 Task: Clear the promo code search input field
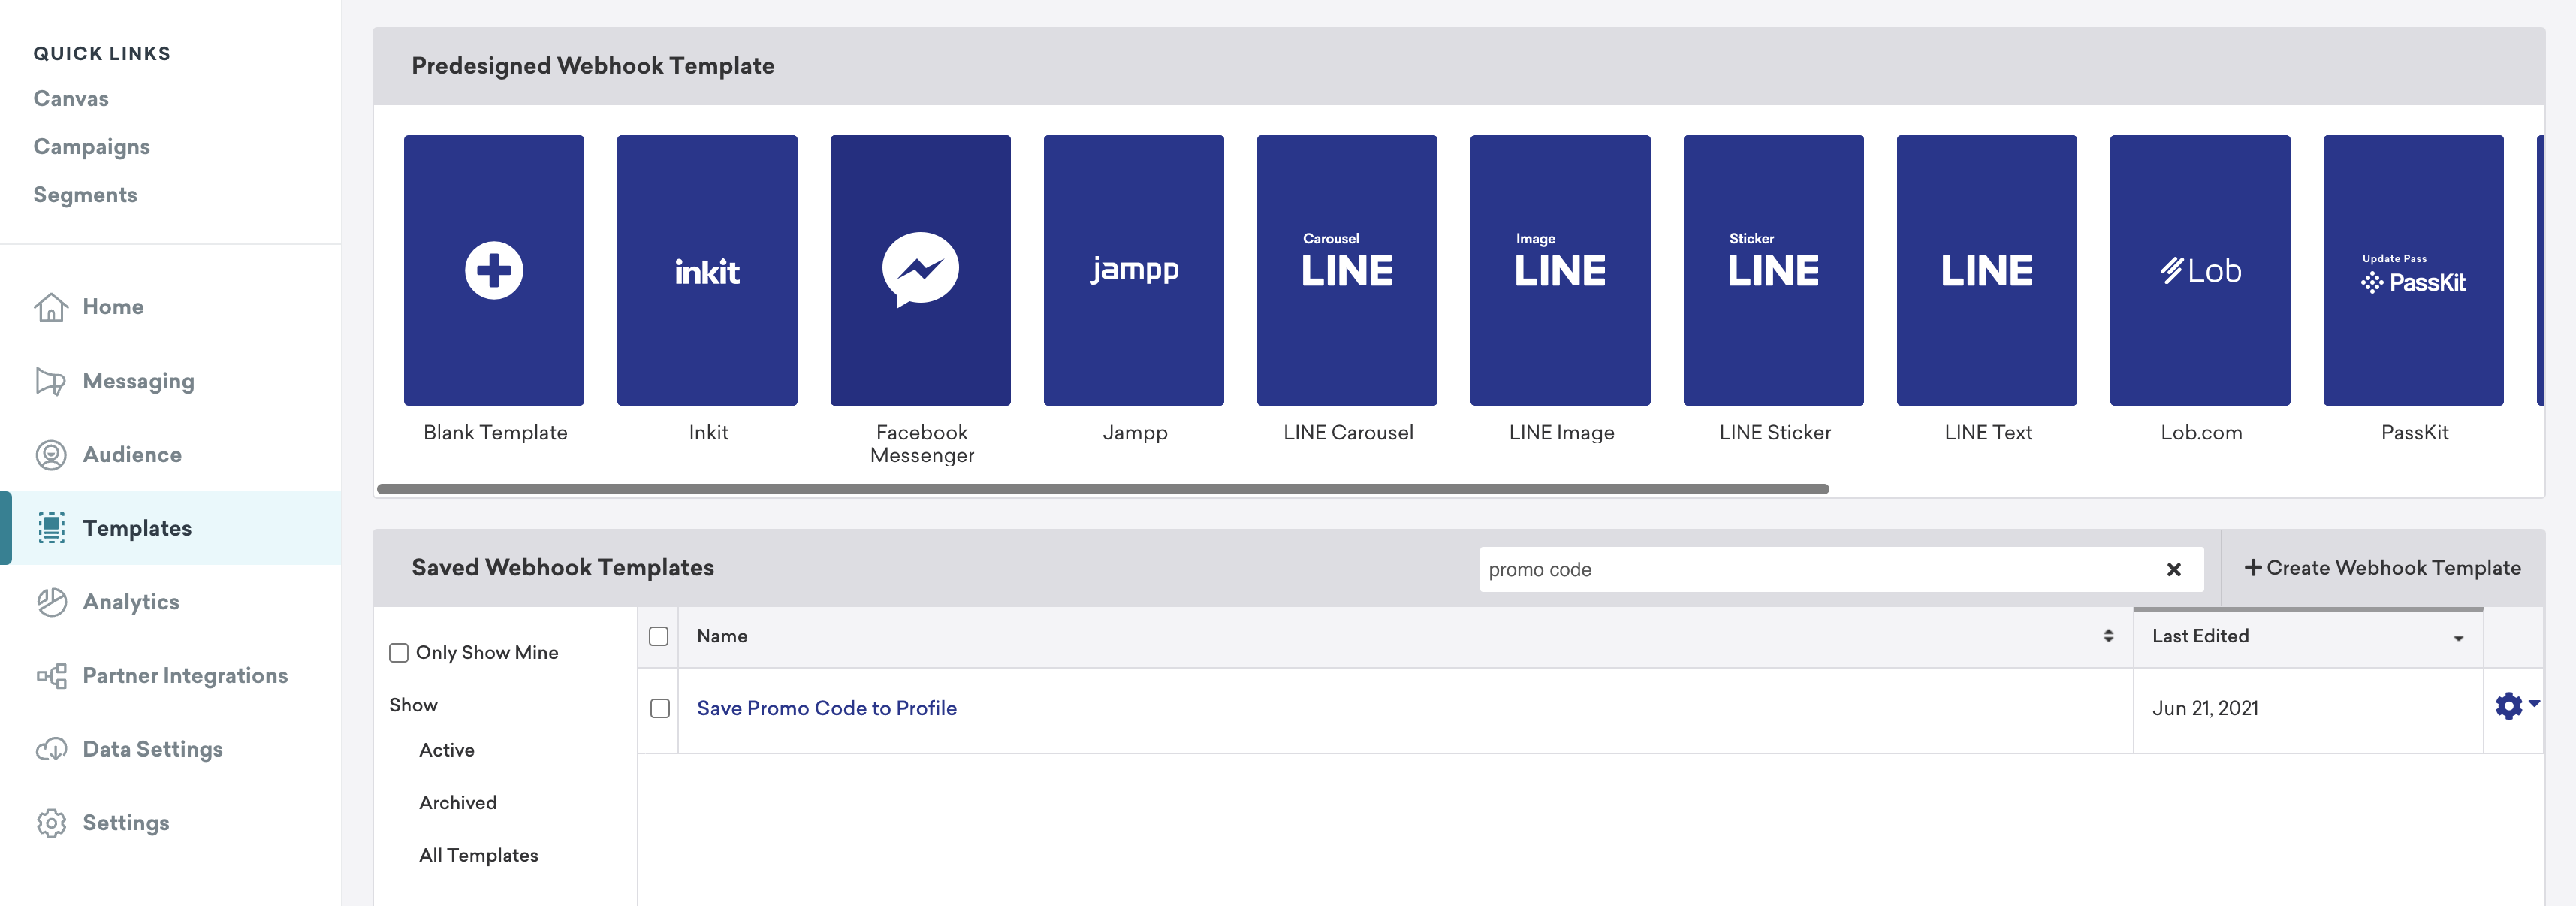[2173, 569]
